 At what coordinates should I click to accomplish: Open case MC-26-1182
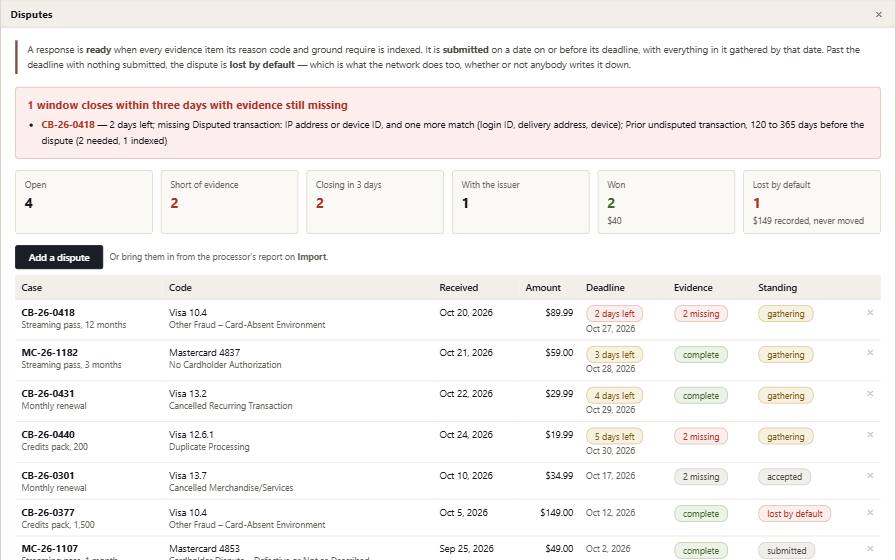click(x=49, y=353)
